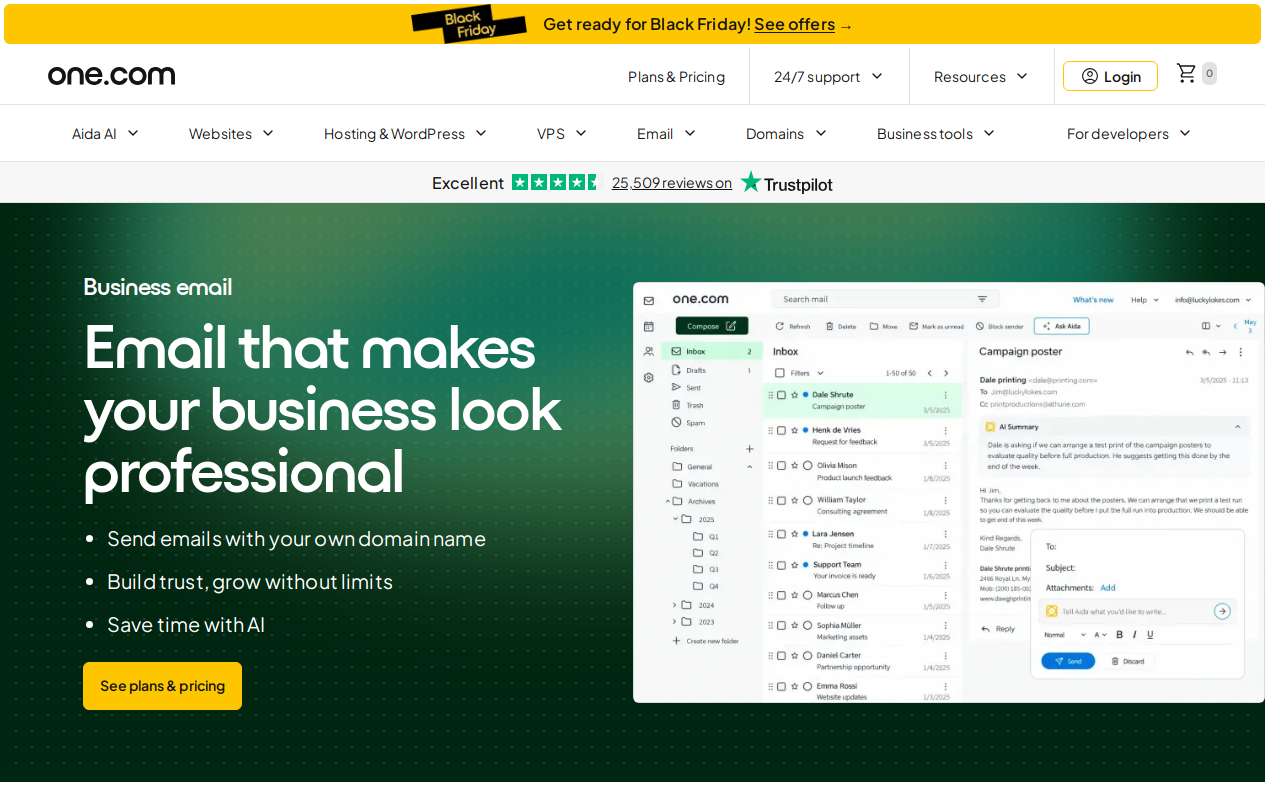The height and width of the screenshot is (800, 1280).
Task: Click the Compose button in the email preview
Action: (712, 326)
